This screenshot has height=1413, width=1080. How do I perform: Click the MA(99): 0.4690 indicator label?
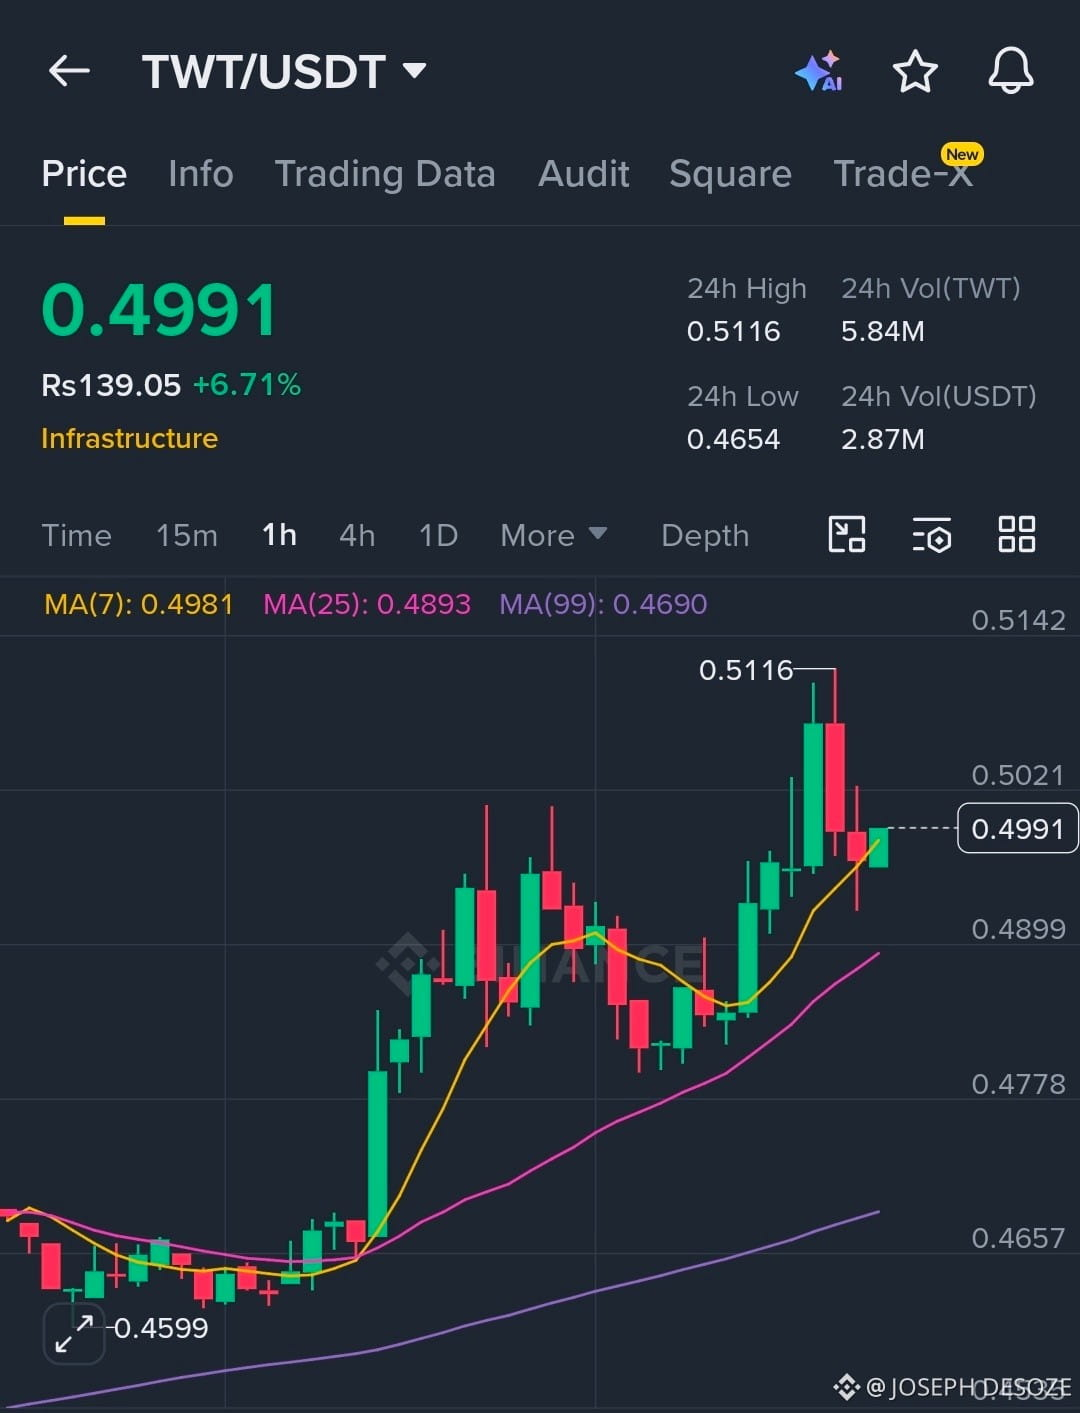[x=603, y=604]
